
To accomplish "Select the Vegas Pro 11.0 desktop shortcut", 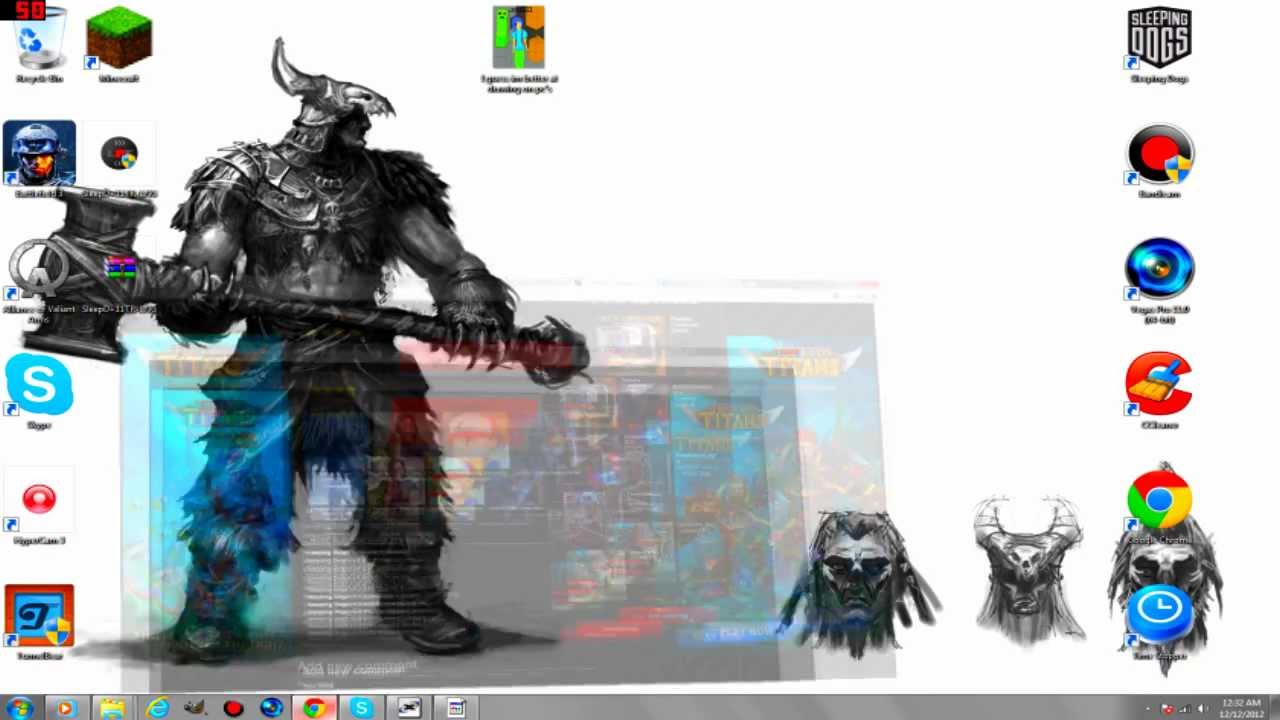I will pyautogui.click(x=1159, y=280).
